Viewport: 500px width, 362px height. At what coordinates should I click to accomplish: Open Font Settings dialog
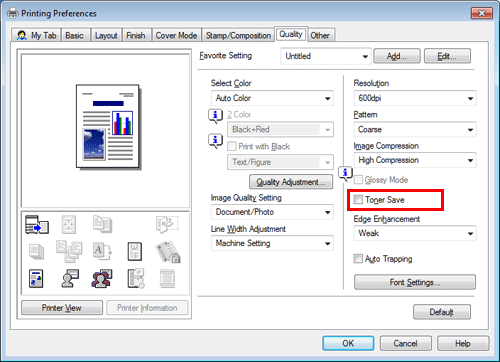[x=415, y=282]
